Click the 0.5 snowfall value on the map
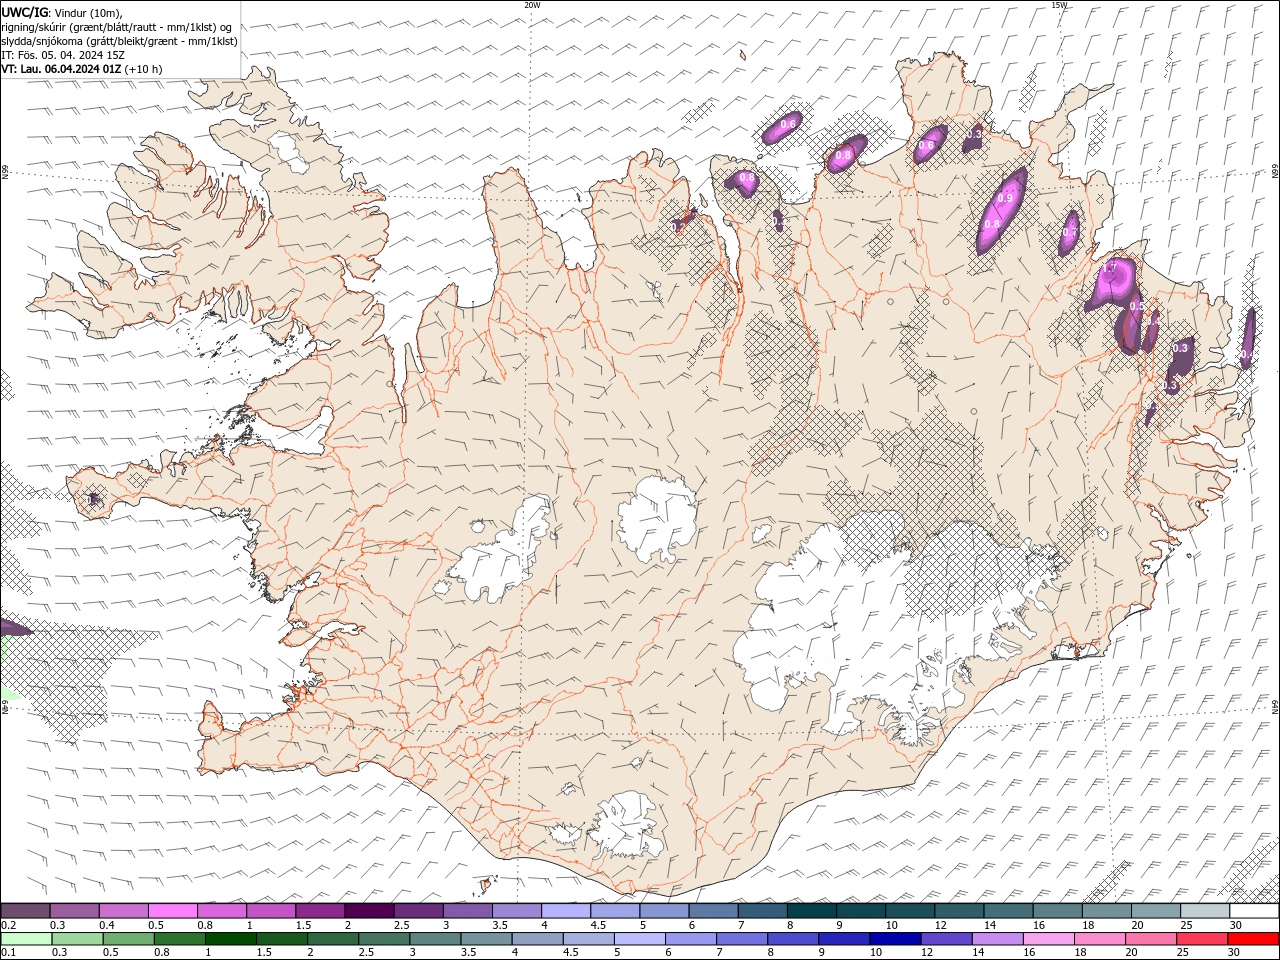This screenshot has width=1280, height=960. 1136,306
